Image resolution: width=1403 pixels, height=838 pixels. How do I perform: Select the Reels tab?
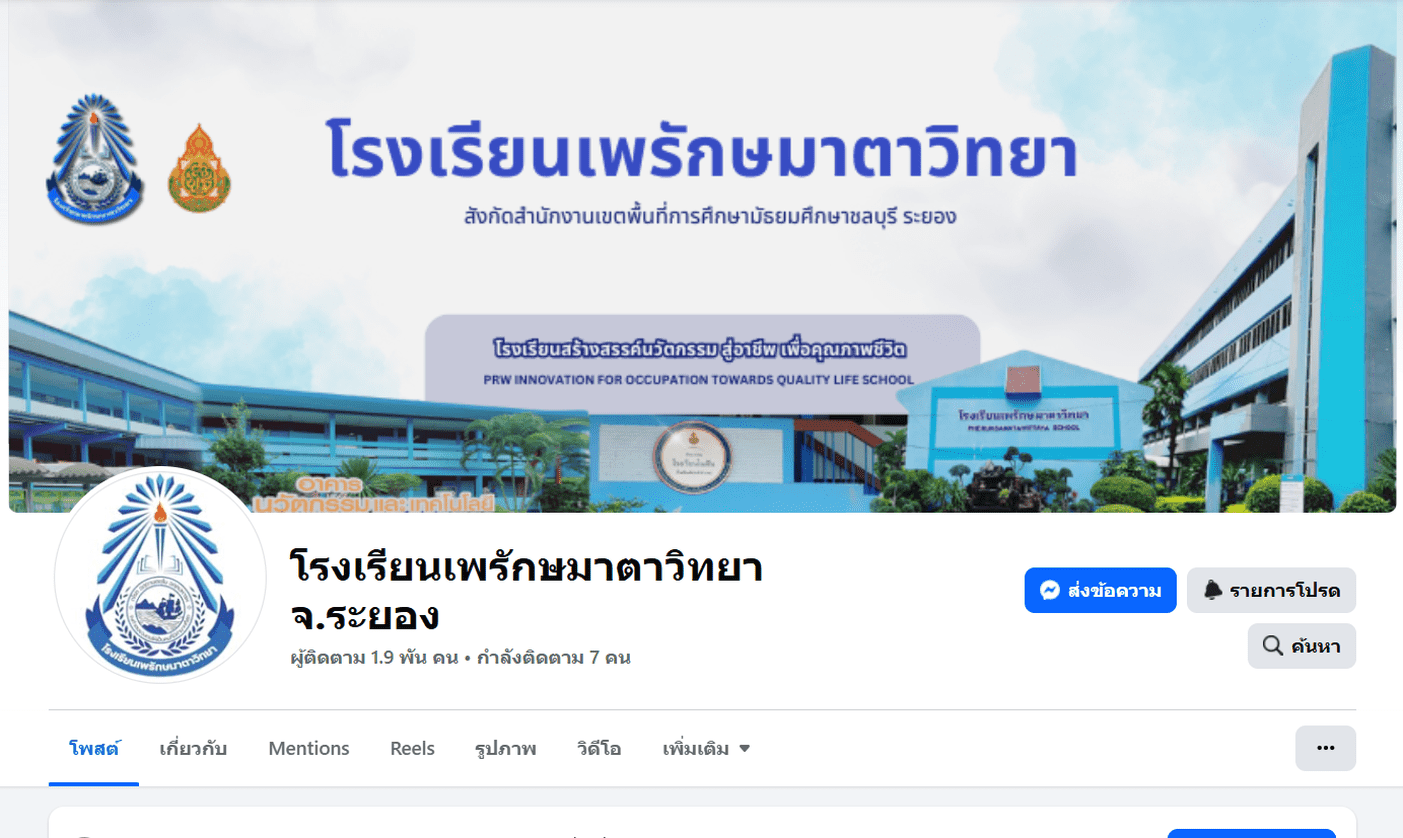click(412, 748)
